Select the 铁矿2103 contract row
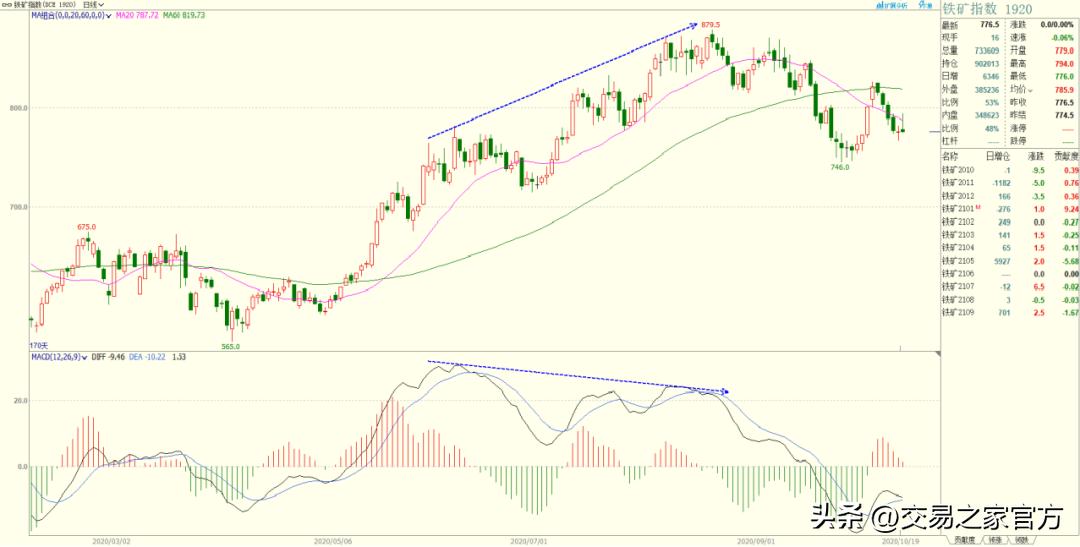1080x547 pixels. pos(1010,235)
